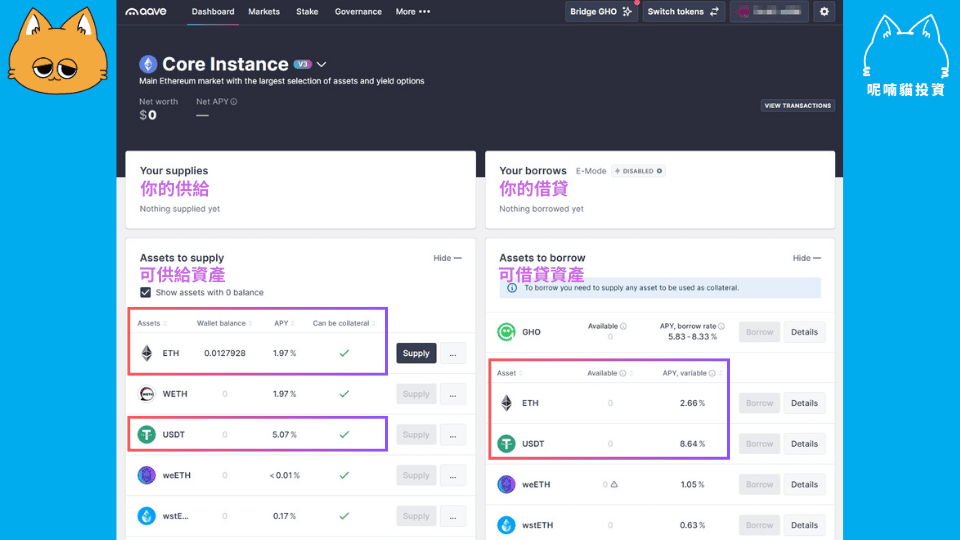Open Details for GHO
This screenshot has height=540, width=960.
[x=804, y=332]
